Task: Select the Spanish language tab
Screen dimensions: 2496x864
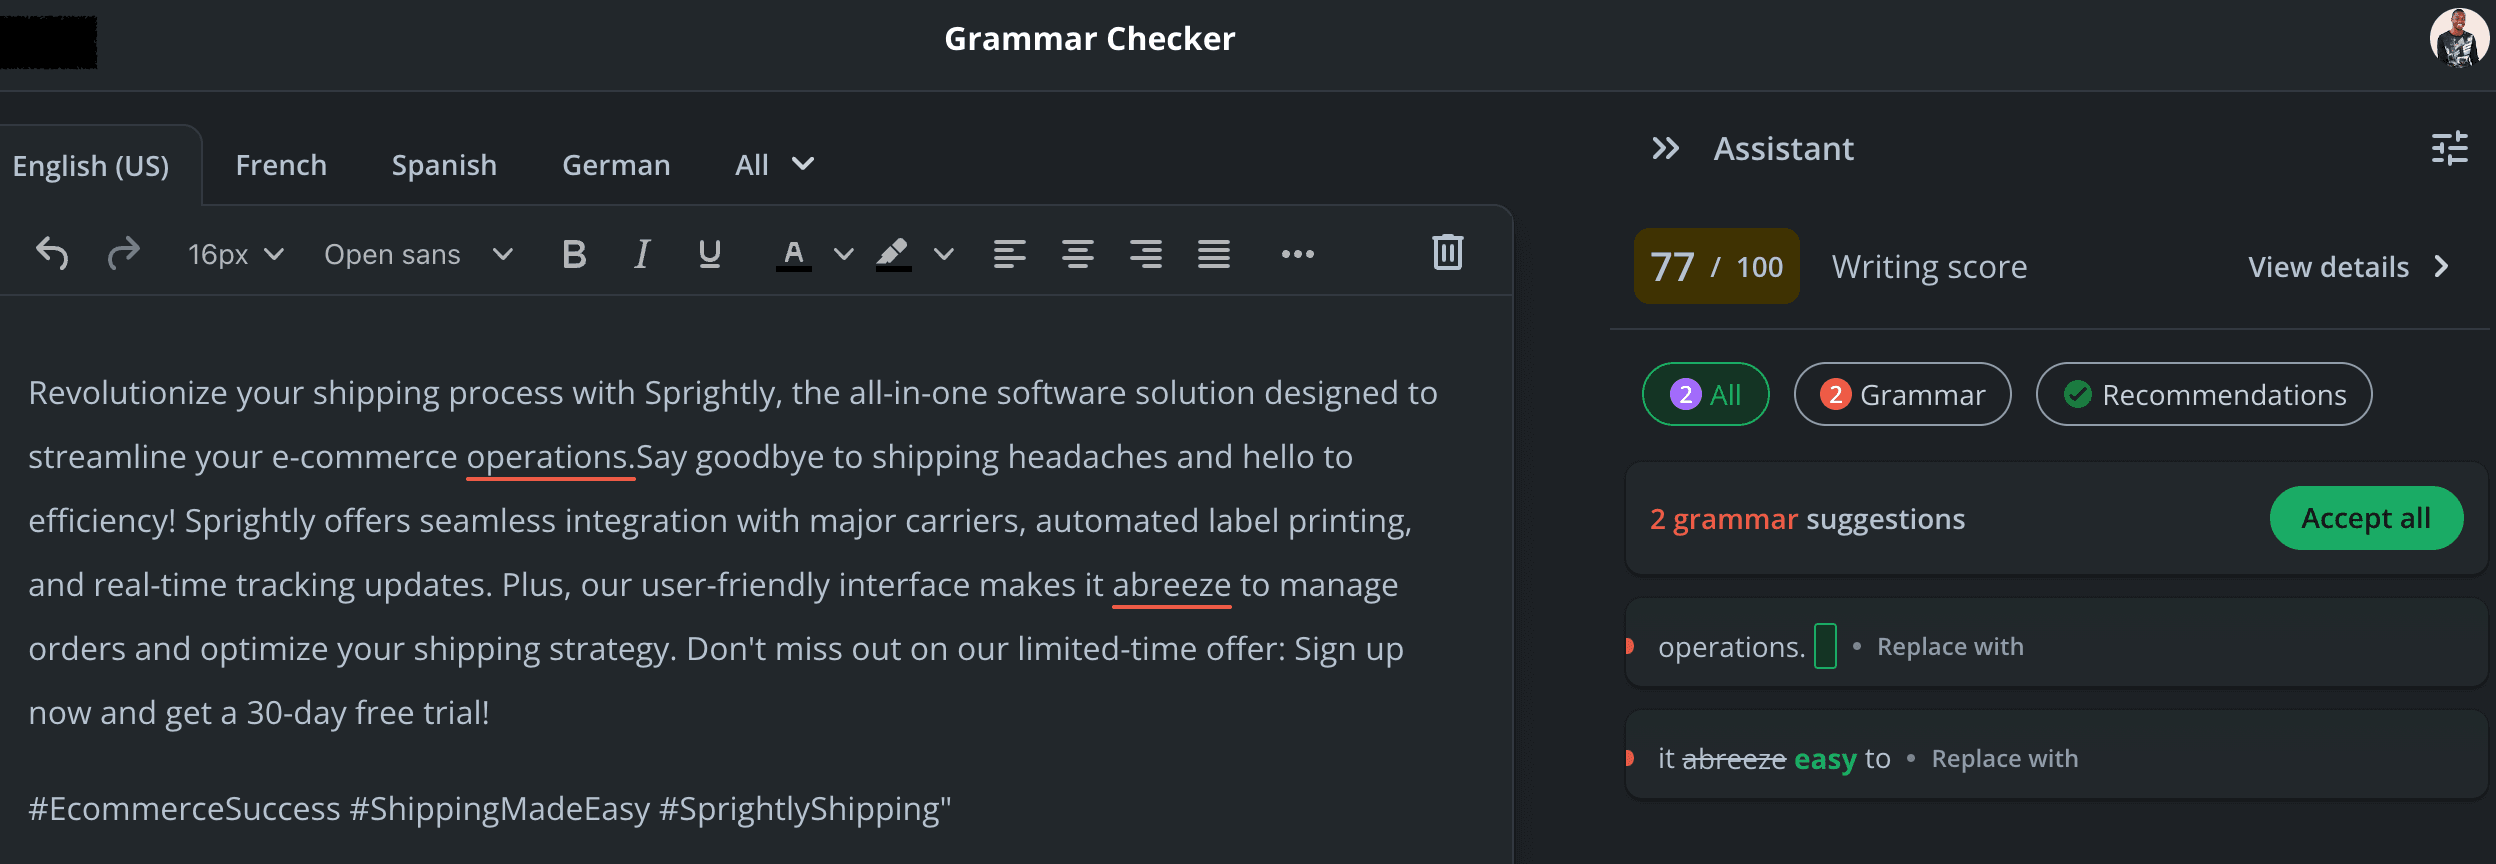Action: tap(444, 164)
